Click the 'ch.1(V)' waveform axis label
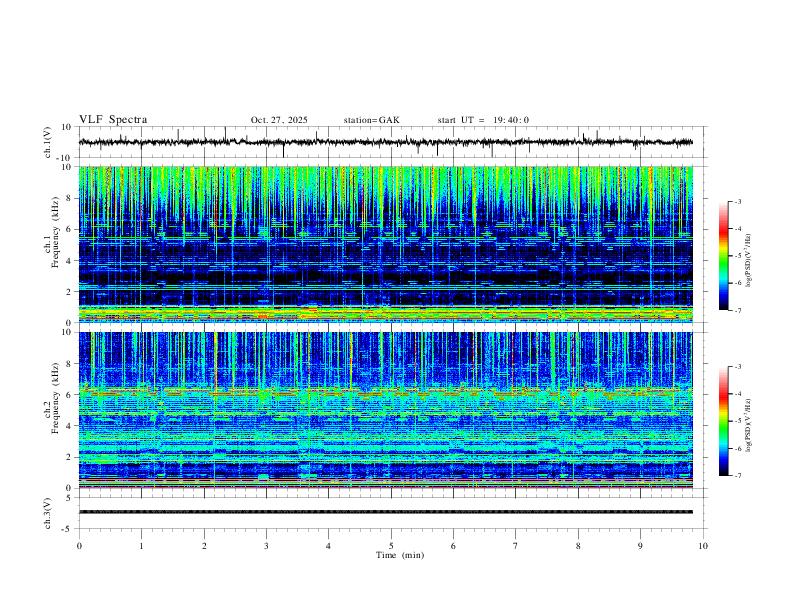This screenshot has height=612, width=792. click(47, 142)
